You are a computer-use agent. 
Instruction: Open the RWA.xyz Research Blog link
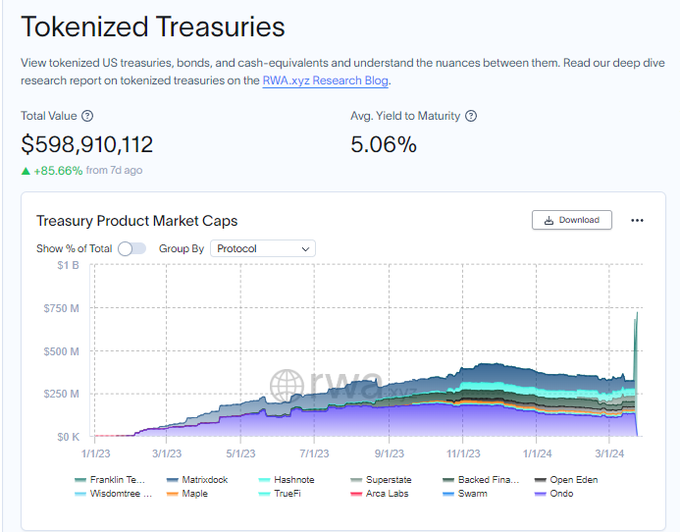pos(325,81)
